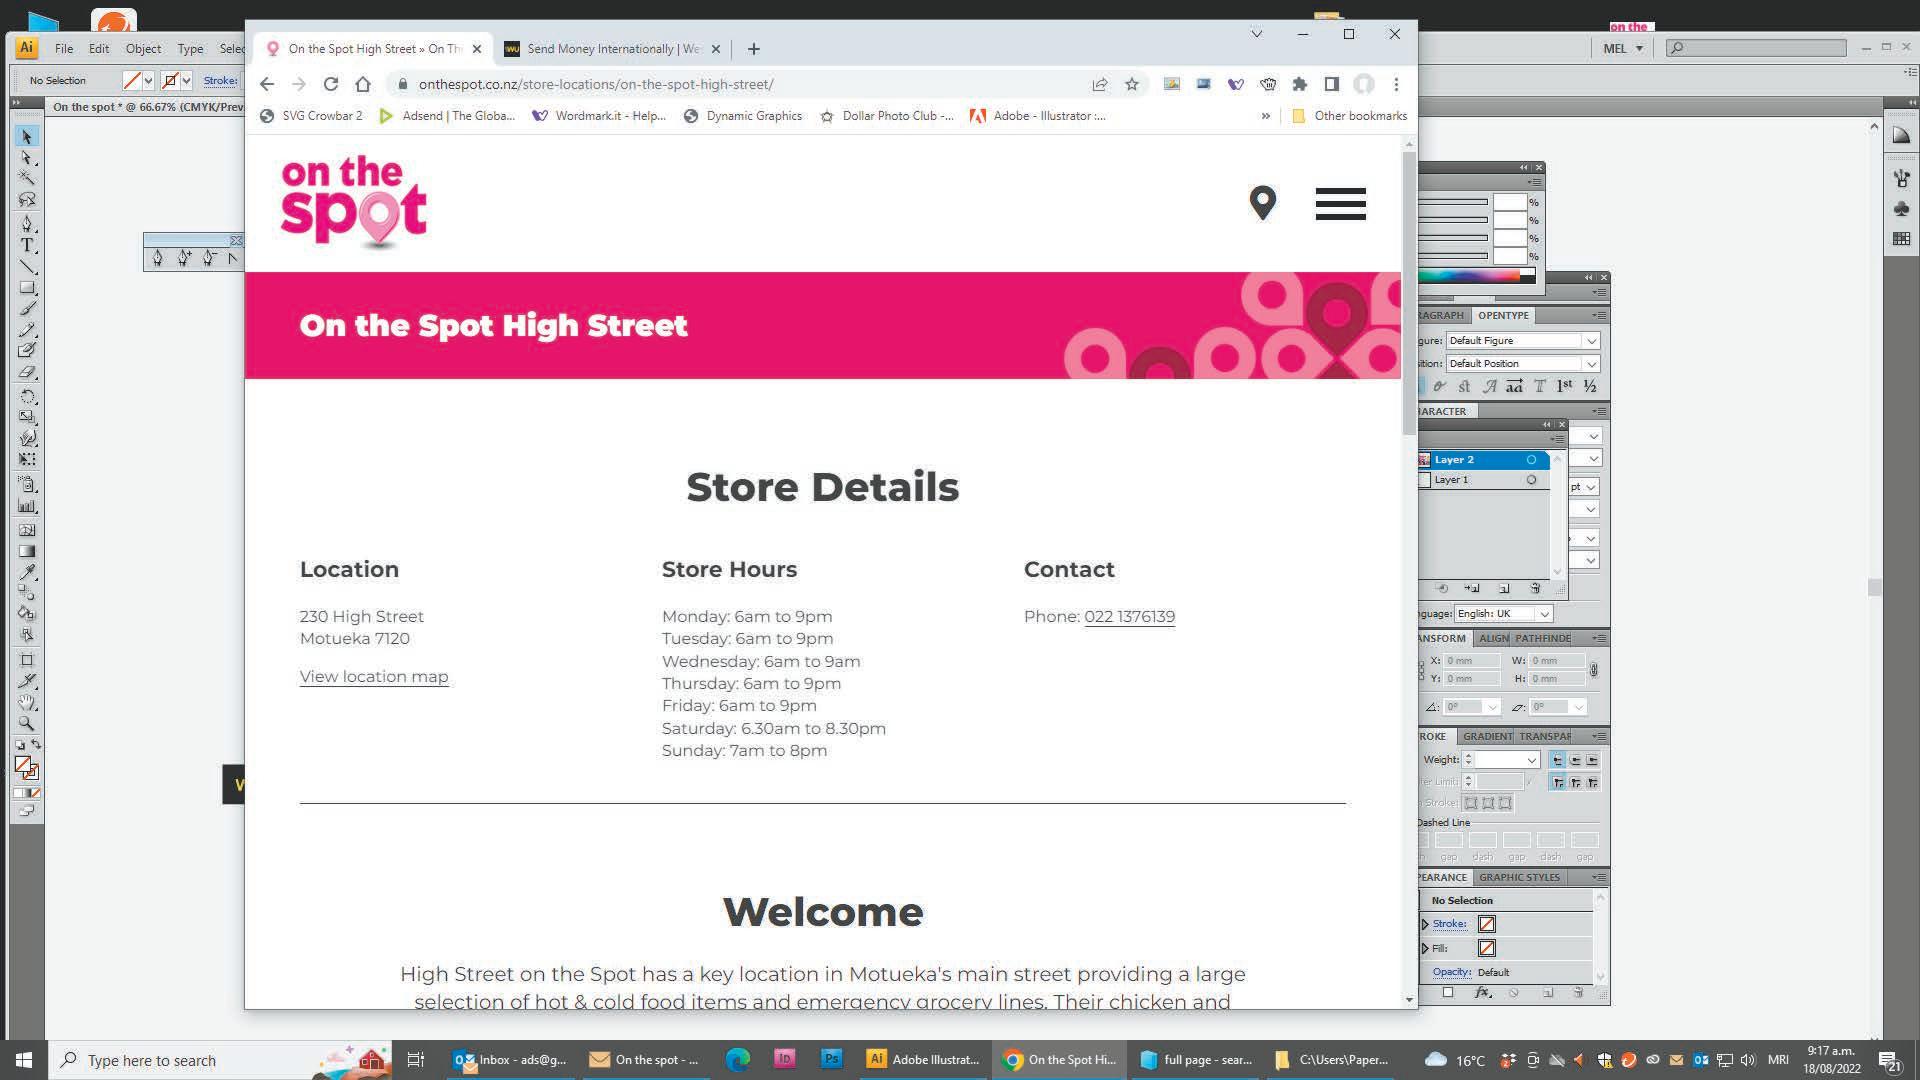
Task: Toggle constrain width and height proportions link
Action: [1594, 670]
